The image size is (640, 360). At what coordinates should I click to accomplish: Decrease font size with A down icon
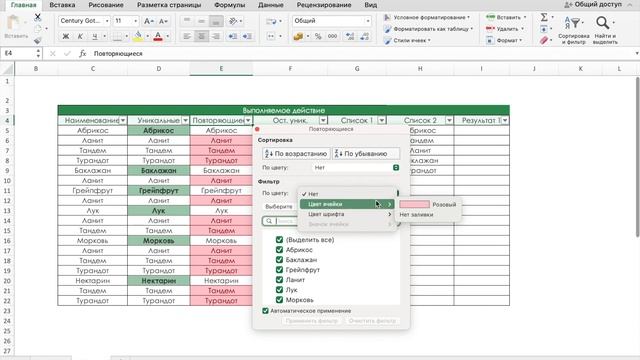tap(163, 21)
